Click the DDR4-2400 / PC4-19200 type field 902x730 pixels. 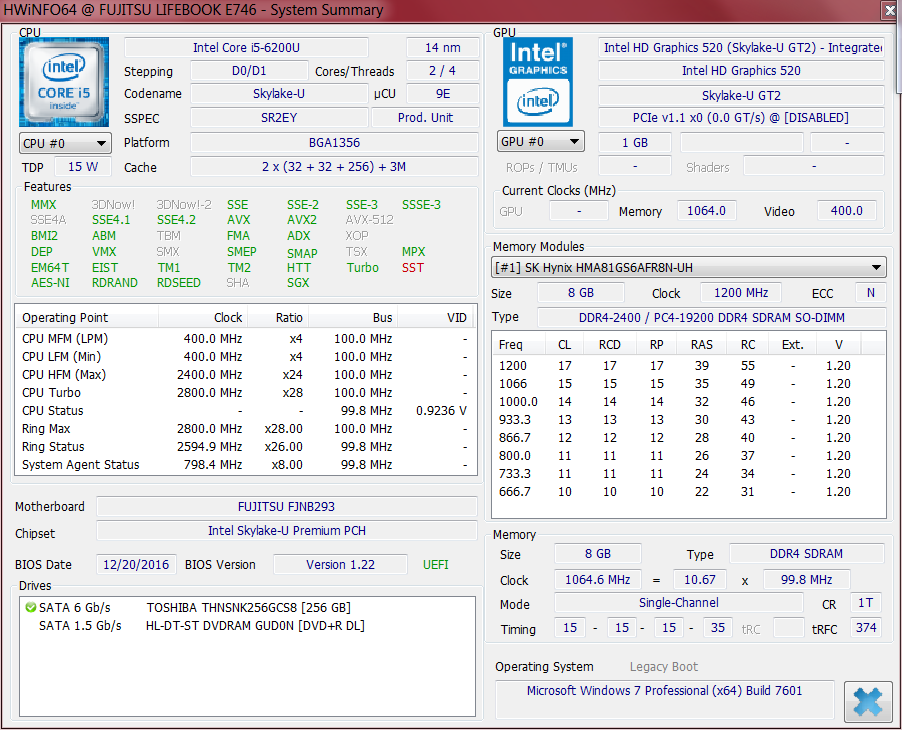point(712,318)
